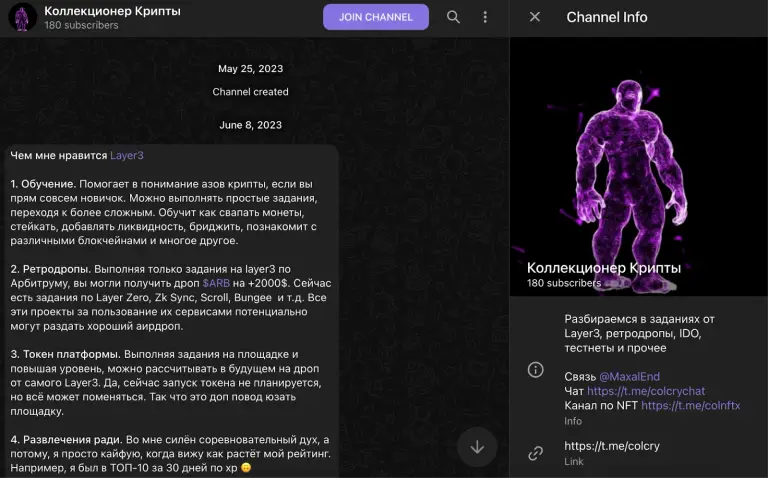Open the large purple figure profile photo
This screenshot has width=768, height=478.
639,167
